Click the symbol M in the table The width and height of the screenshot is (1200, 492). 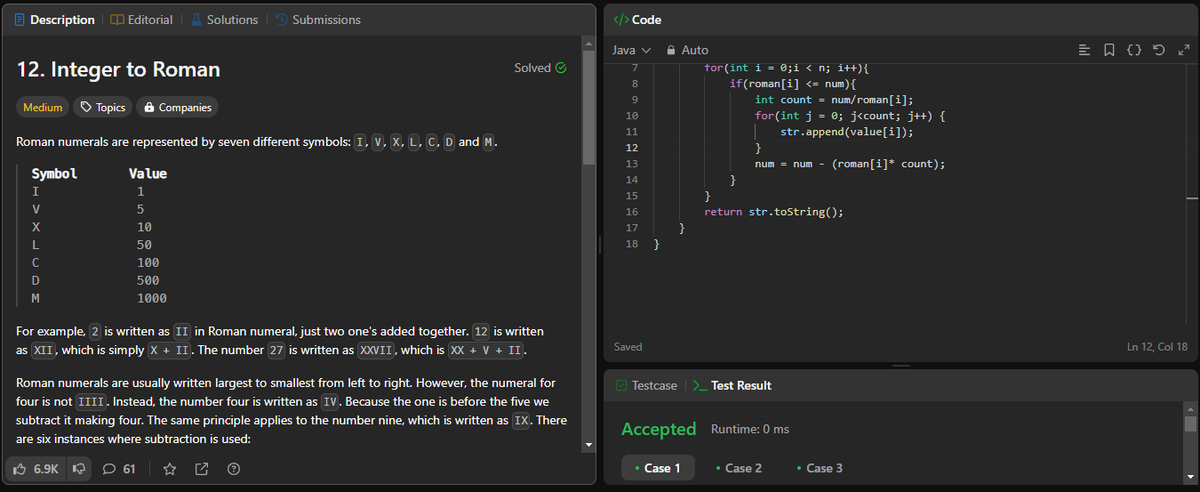click(x=36, y=299)
